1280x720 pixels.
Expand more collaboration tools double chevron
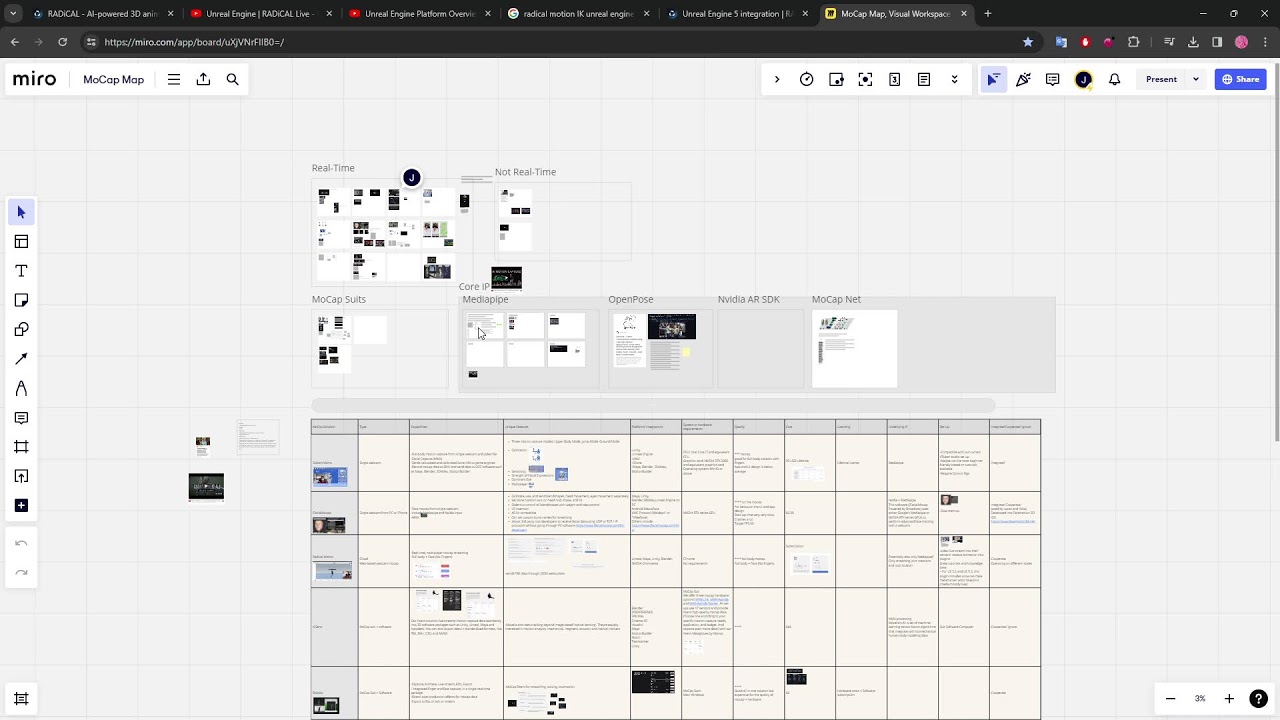pos(954,79)
